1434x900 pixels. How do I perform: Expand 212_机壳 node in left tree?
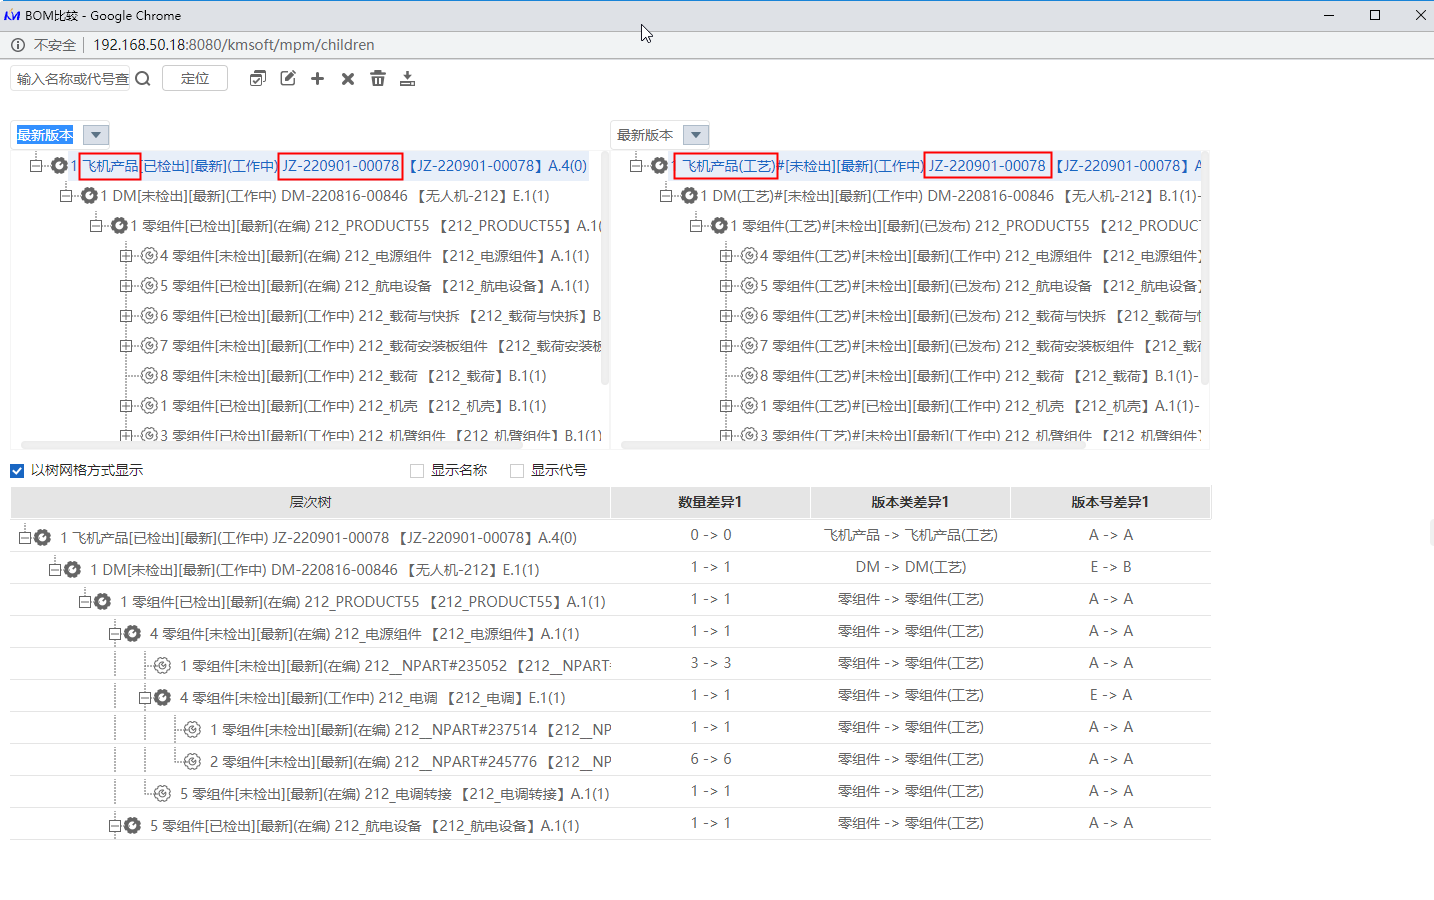[x=126, y=406]
